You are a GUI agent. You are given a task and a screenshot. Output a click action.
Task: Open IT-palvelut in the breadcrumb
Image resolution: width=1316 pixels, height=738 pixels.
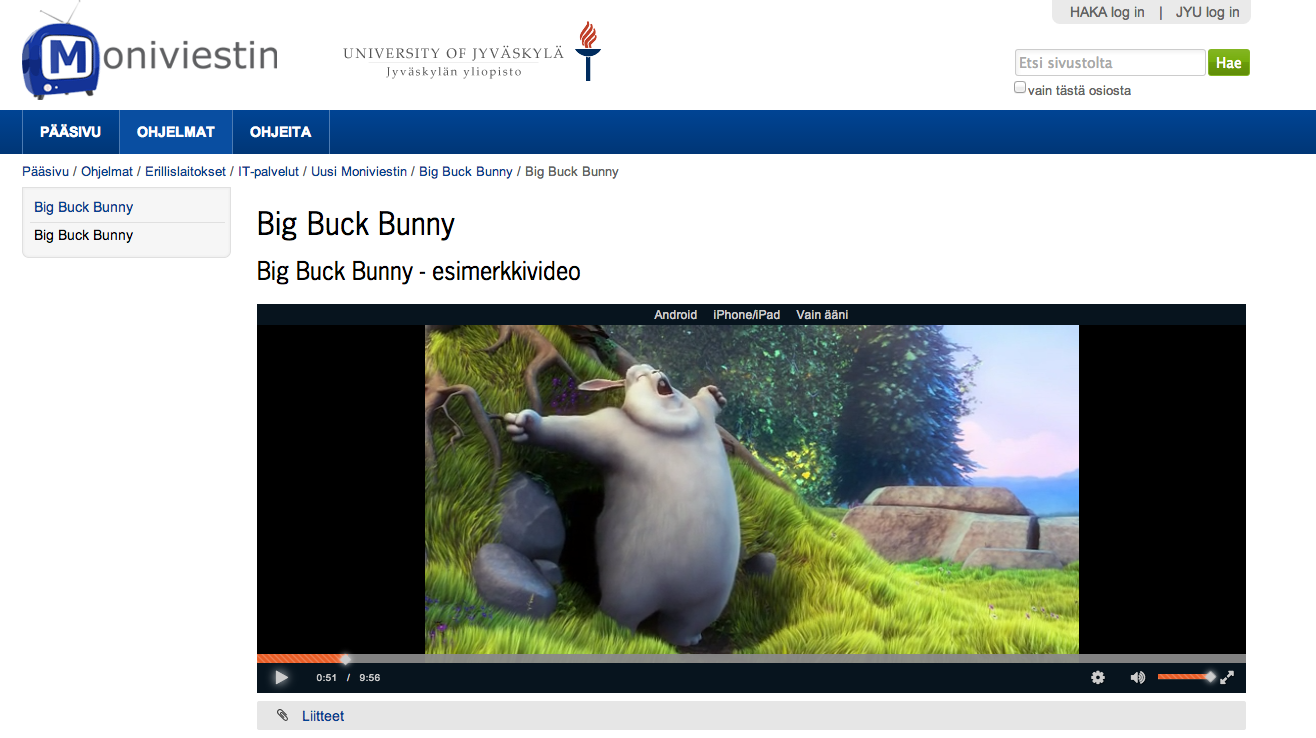point(268,172)
